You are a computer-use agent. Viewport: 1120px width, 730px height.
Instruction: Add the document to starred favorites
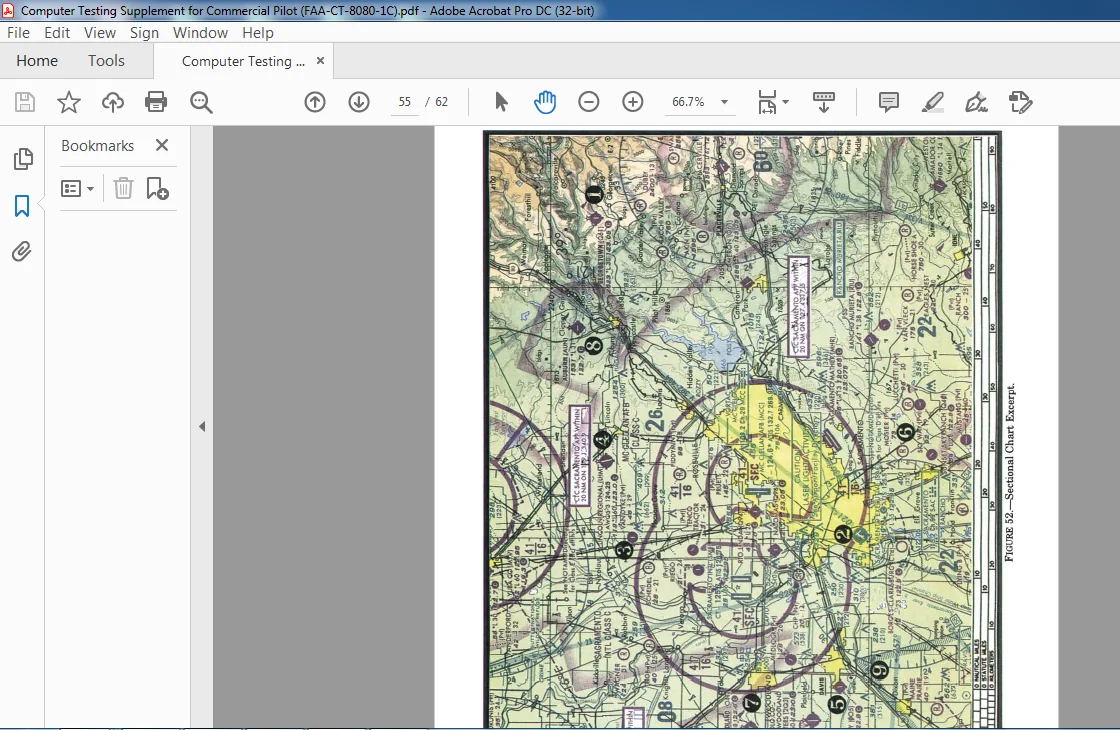click(x=69, y=102)
